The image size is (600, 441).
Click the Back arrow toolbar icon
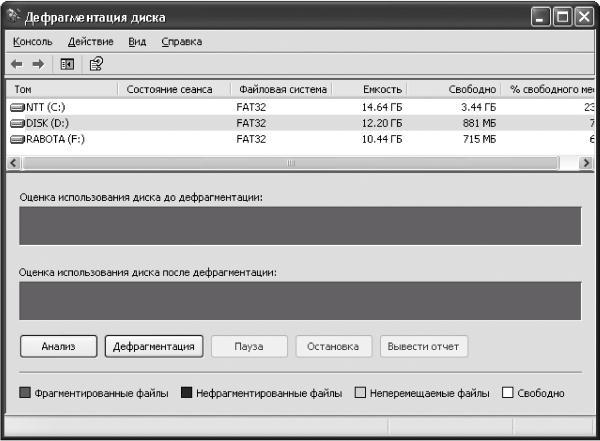pyautogui.click(x=16, y=64)
